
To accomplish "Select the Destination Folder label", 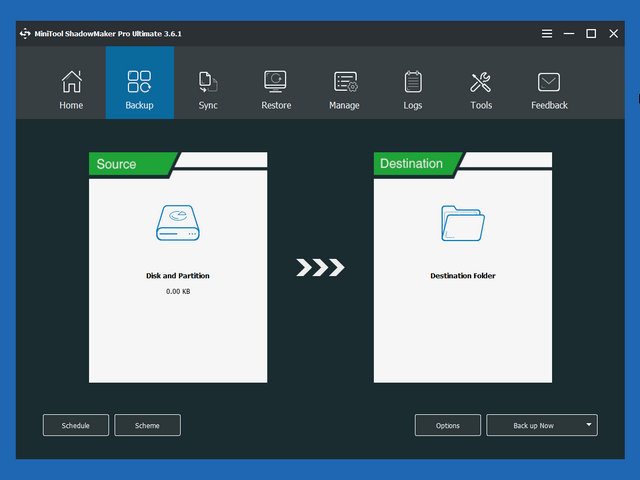I will pyautogui.click(x=462, y=275).
